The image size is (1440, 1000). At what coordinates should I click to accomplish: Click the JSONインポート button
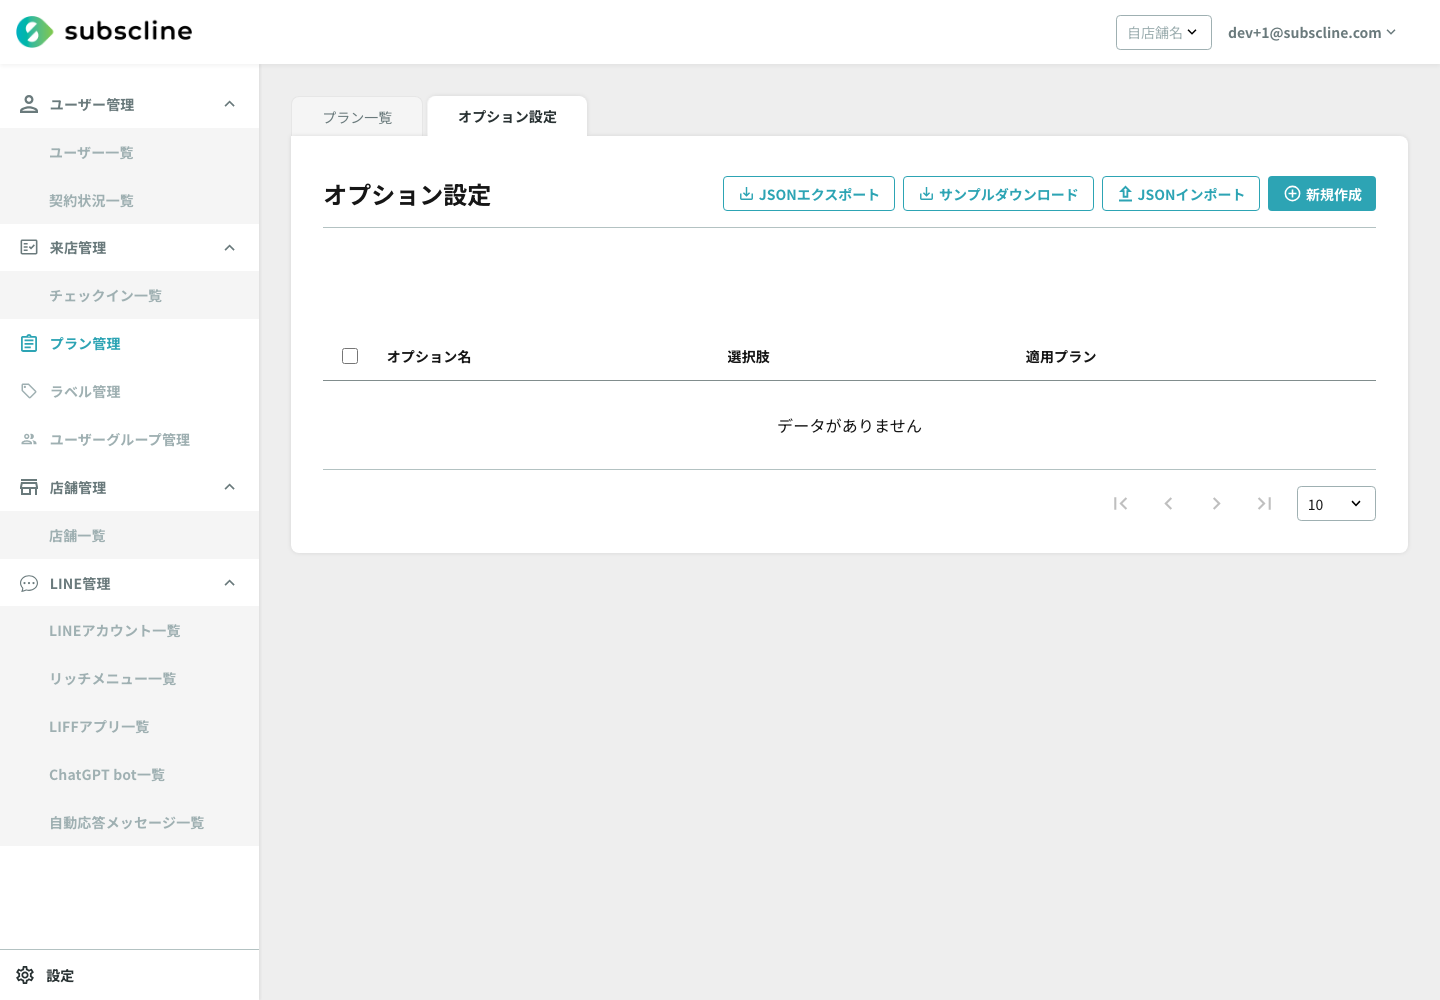1181,193
